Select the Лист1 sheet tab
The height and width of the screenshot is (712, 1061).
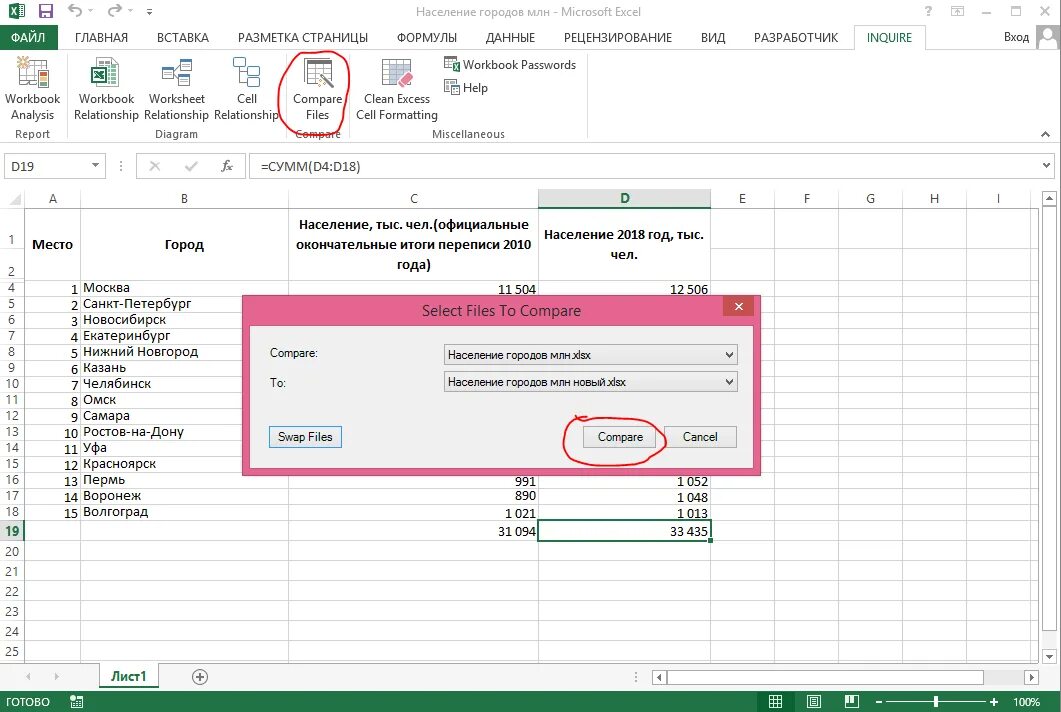tap(129, 676)
